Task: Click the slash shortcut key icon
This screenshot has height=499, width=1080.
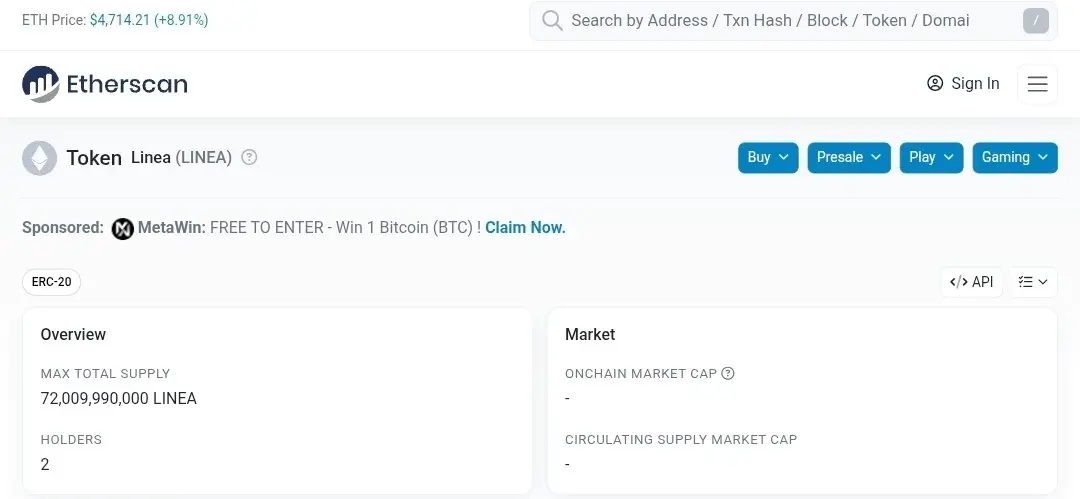Action: pos(1036,21)
